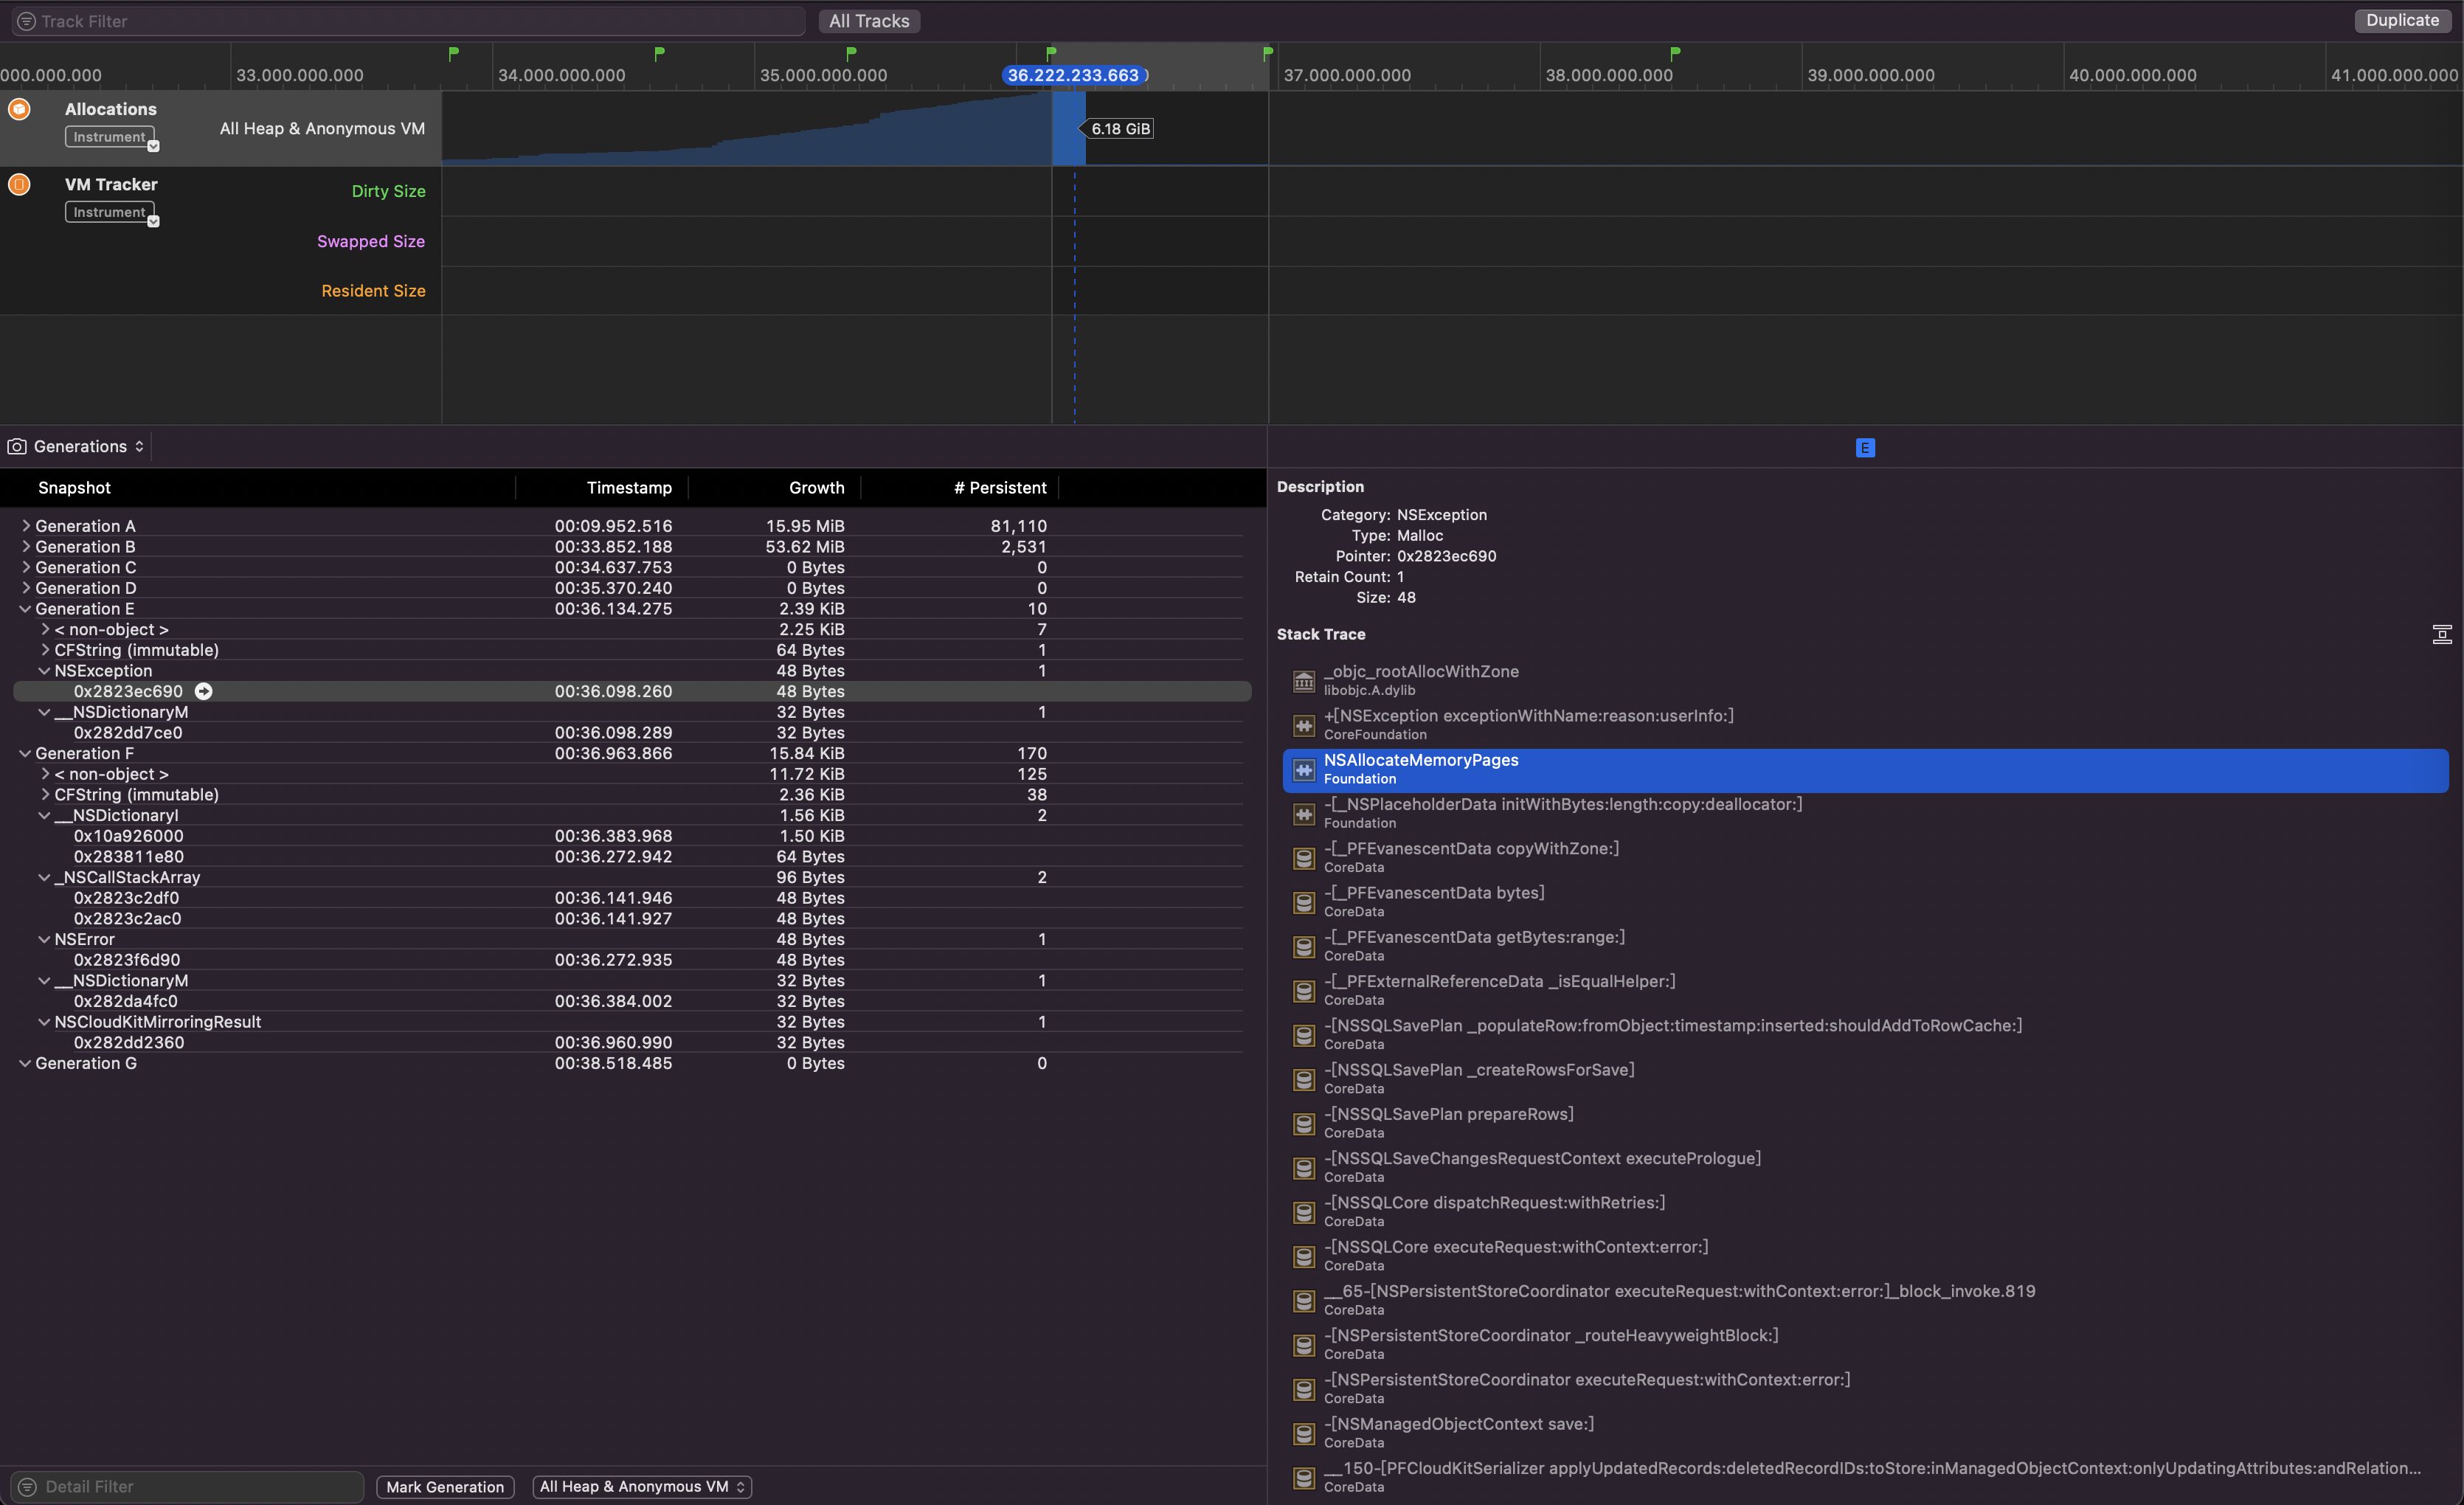Collapse the NSCloudKitMirroringResult group
Screen dimensions: 2464x1505
point(45,1022)
